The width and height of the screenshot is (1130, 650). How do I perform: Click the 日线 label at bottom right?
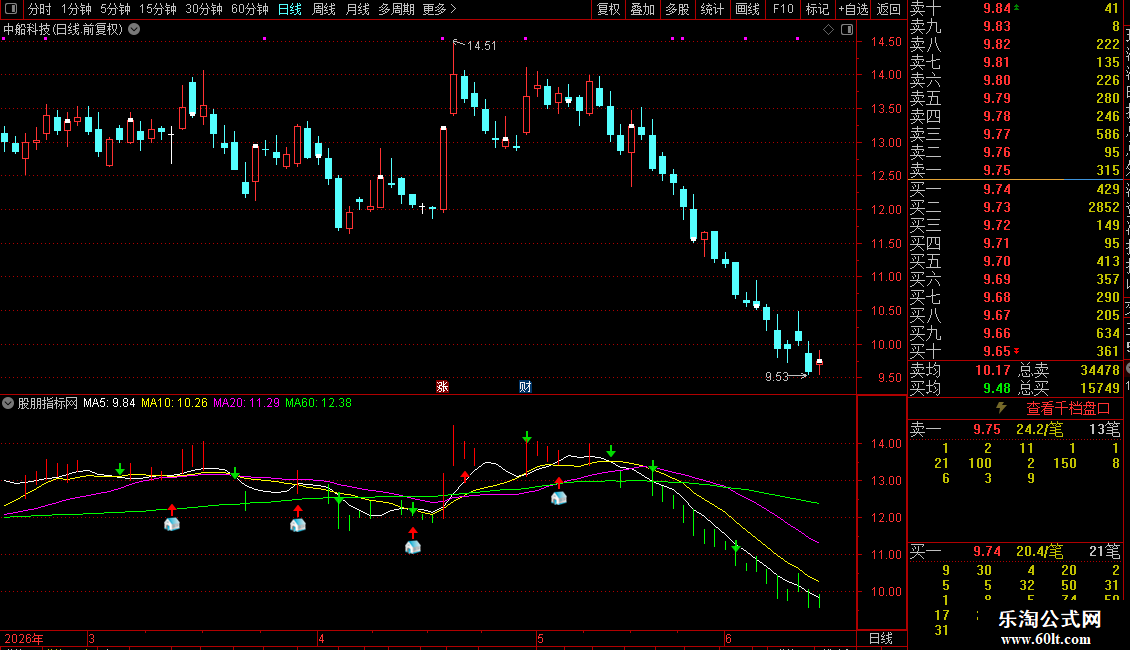(881, 638)
